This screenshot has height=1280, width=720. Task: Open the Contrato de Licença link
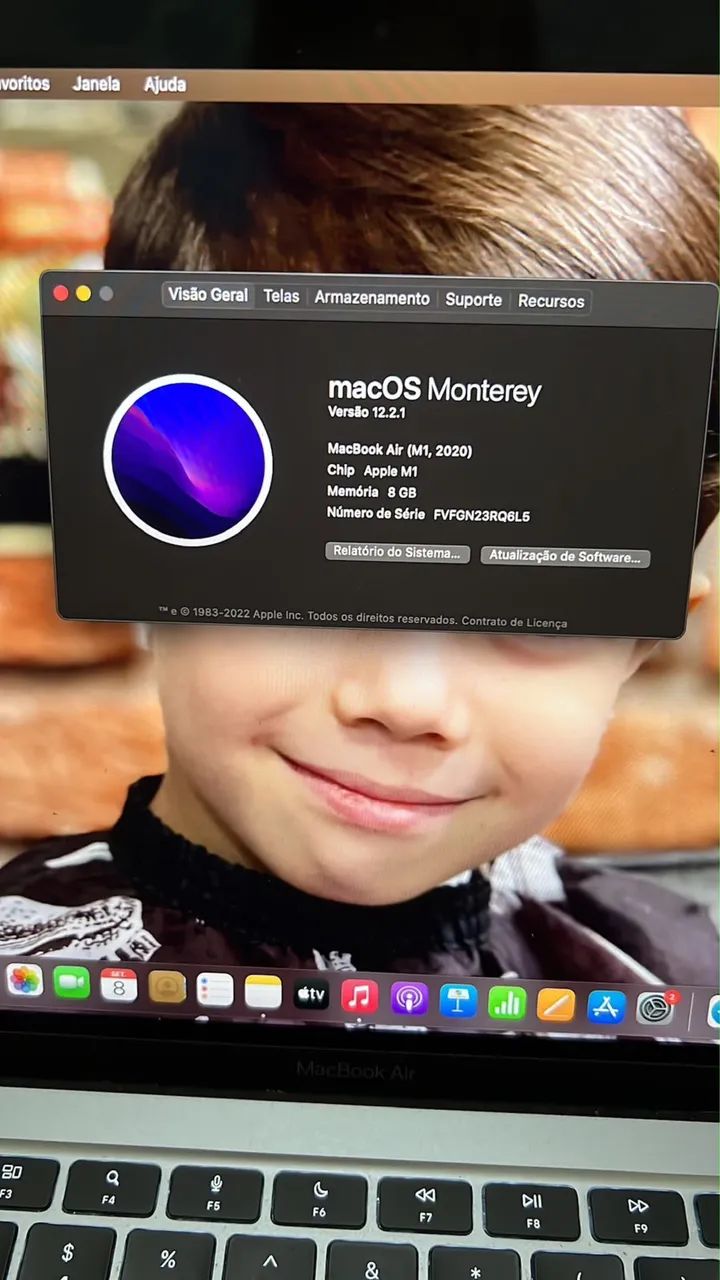pos(514,622)
